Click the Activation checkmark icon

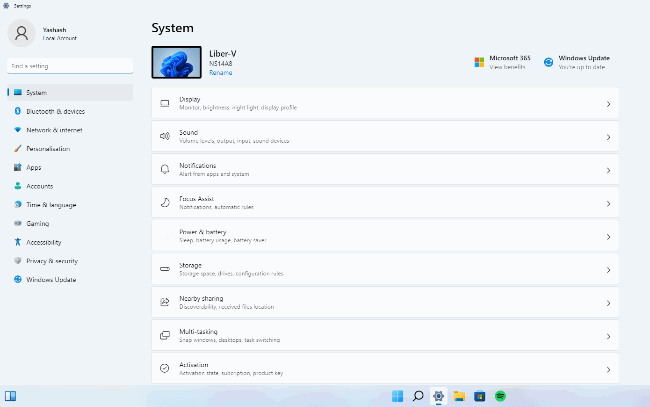(x=165, y=368)
